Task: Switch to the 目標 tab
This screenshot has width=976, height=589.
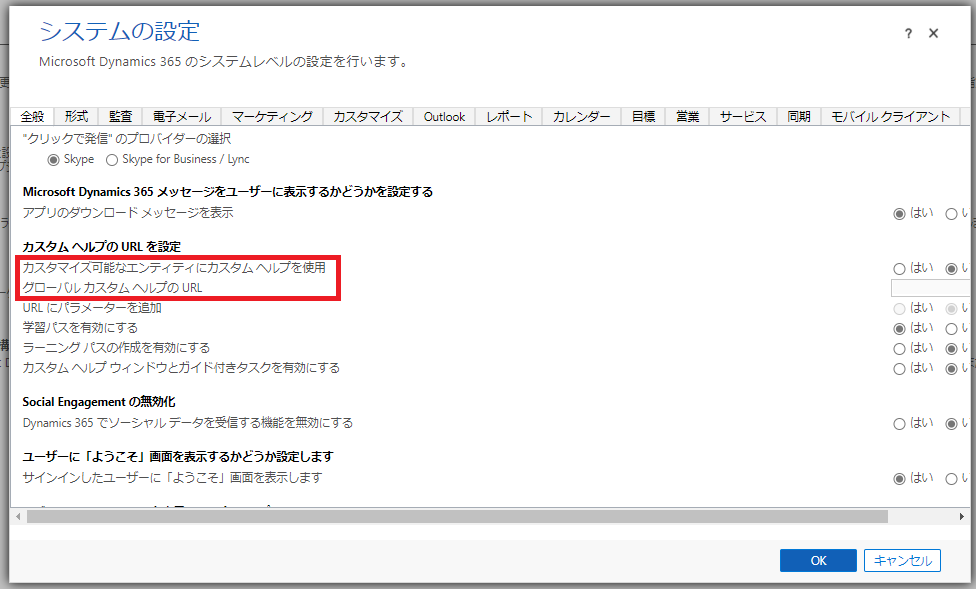Action: tap(643, 116)
